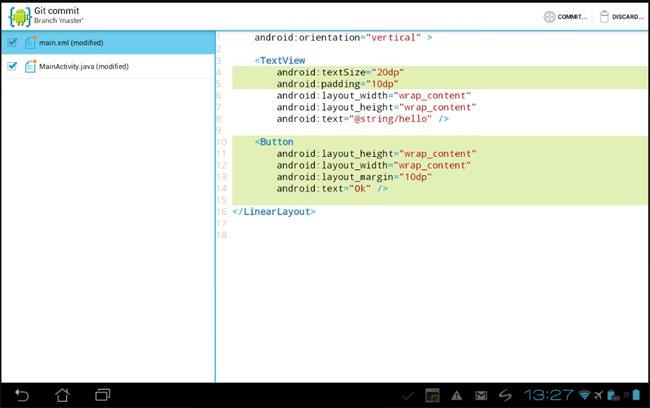The image size is (650, 408).
Task: Tap the airplane mode icon
Action: [x=598, y=395]
